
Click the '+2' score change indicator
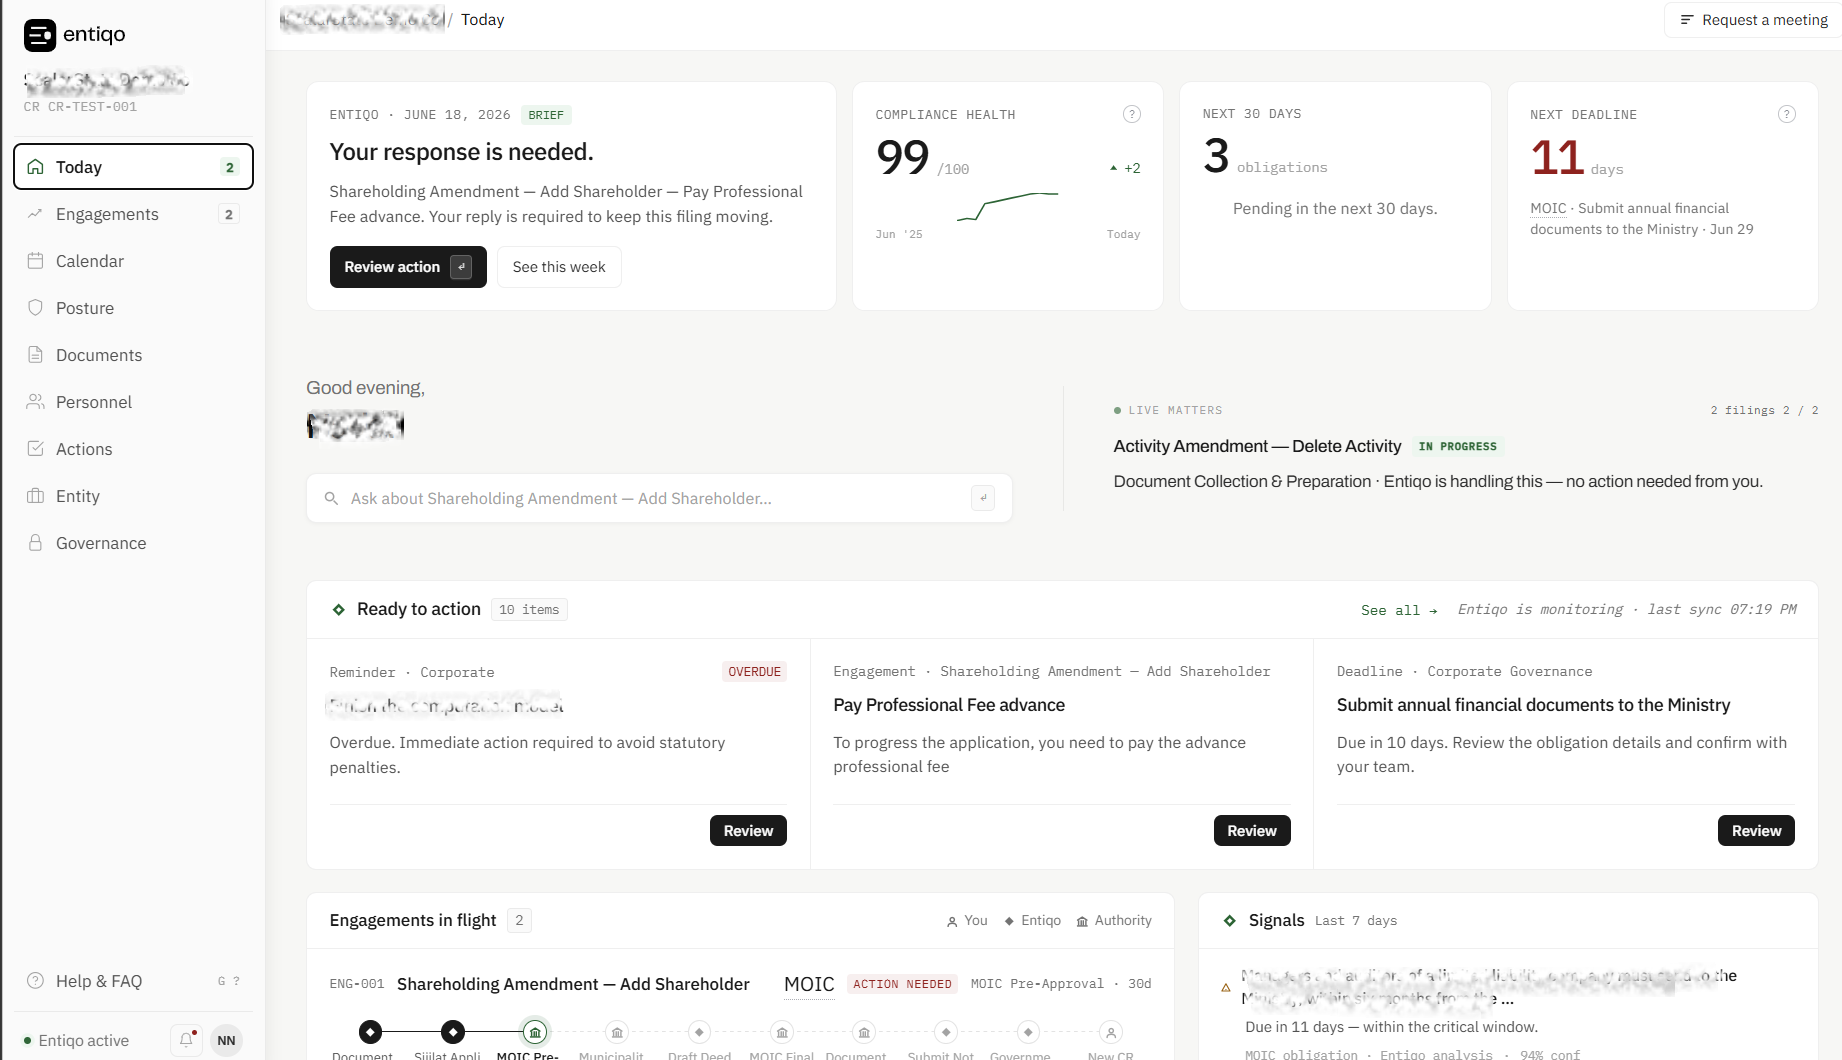pyautogui.click(x=1125, y=168)
